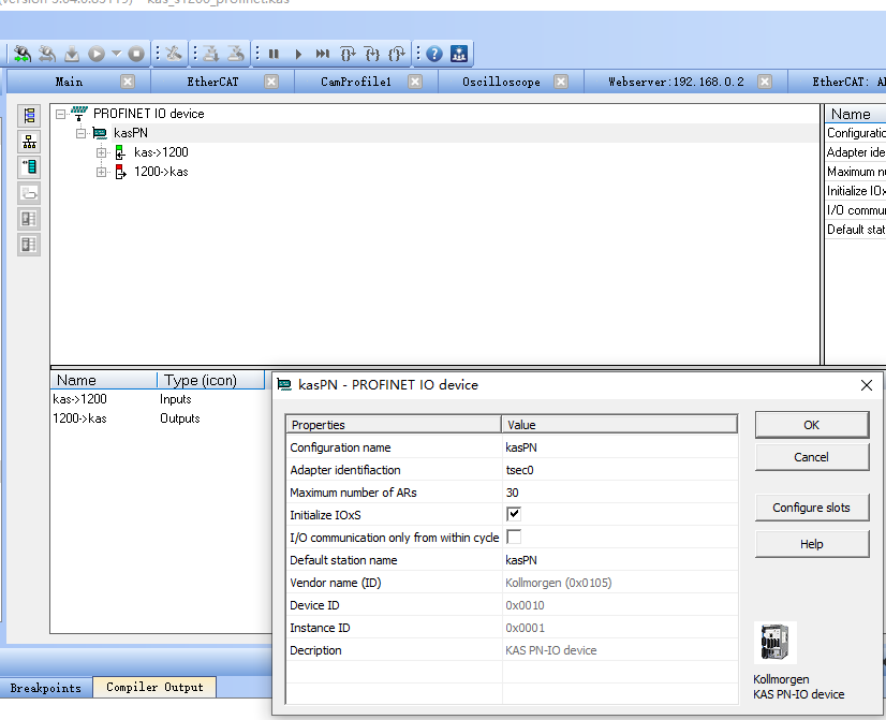Image resolution: width=886 pixels, height=720 pixels.
Task: Click the pause icon in the debug toolbar
Action: tap(273, 54)
